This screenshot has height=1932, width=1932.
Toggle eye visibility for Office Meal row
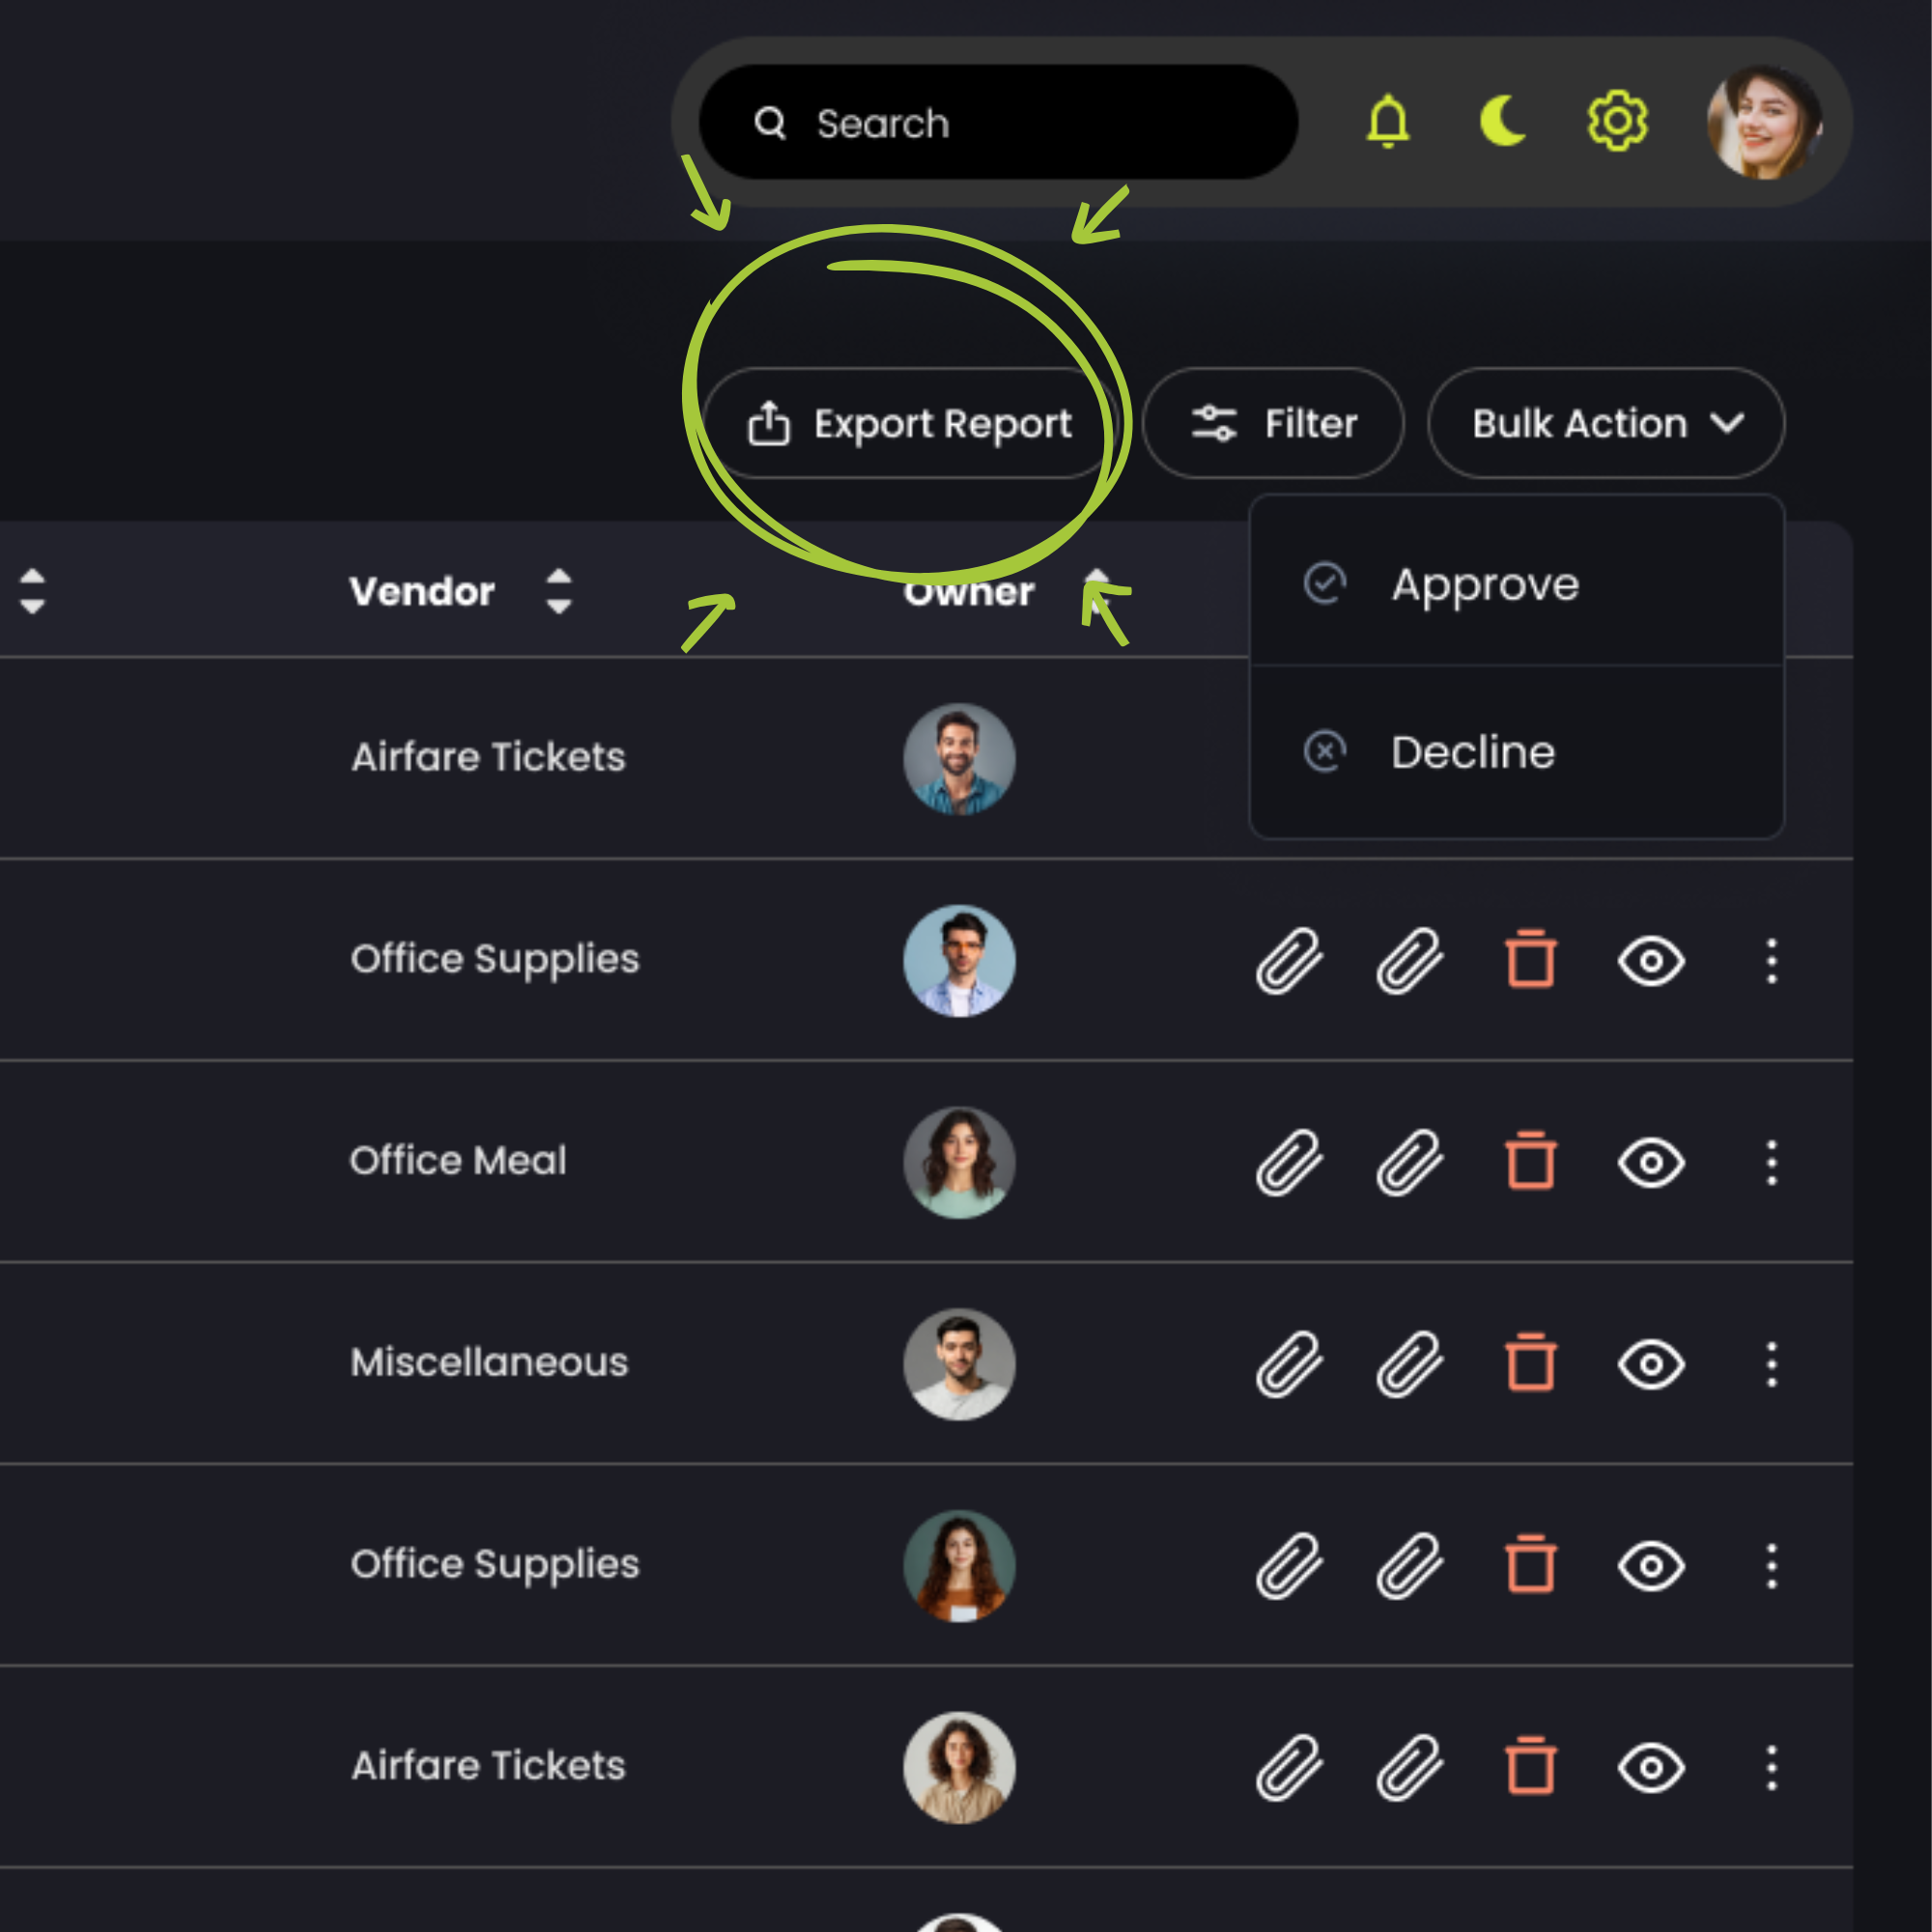coord(1651,1162)
